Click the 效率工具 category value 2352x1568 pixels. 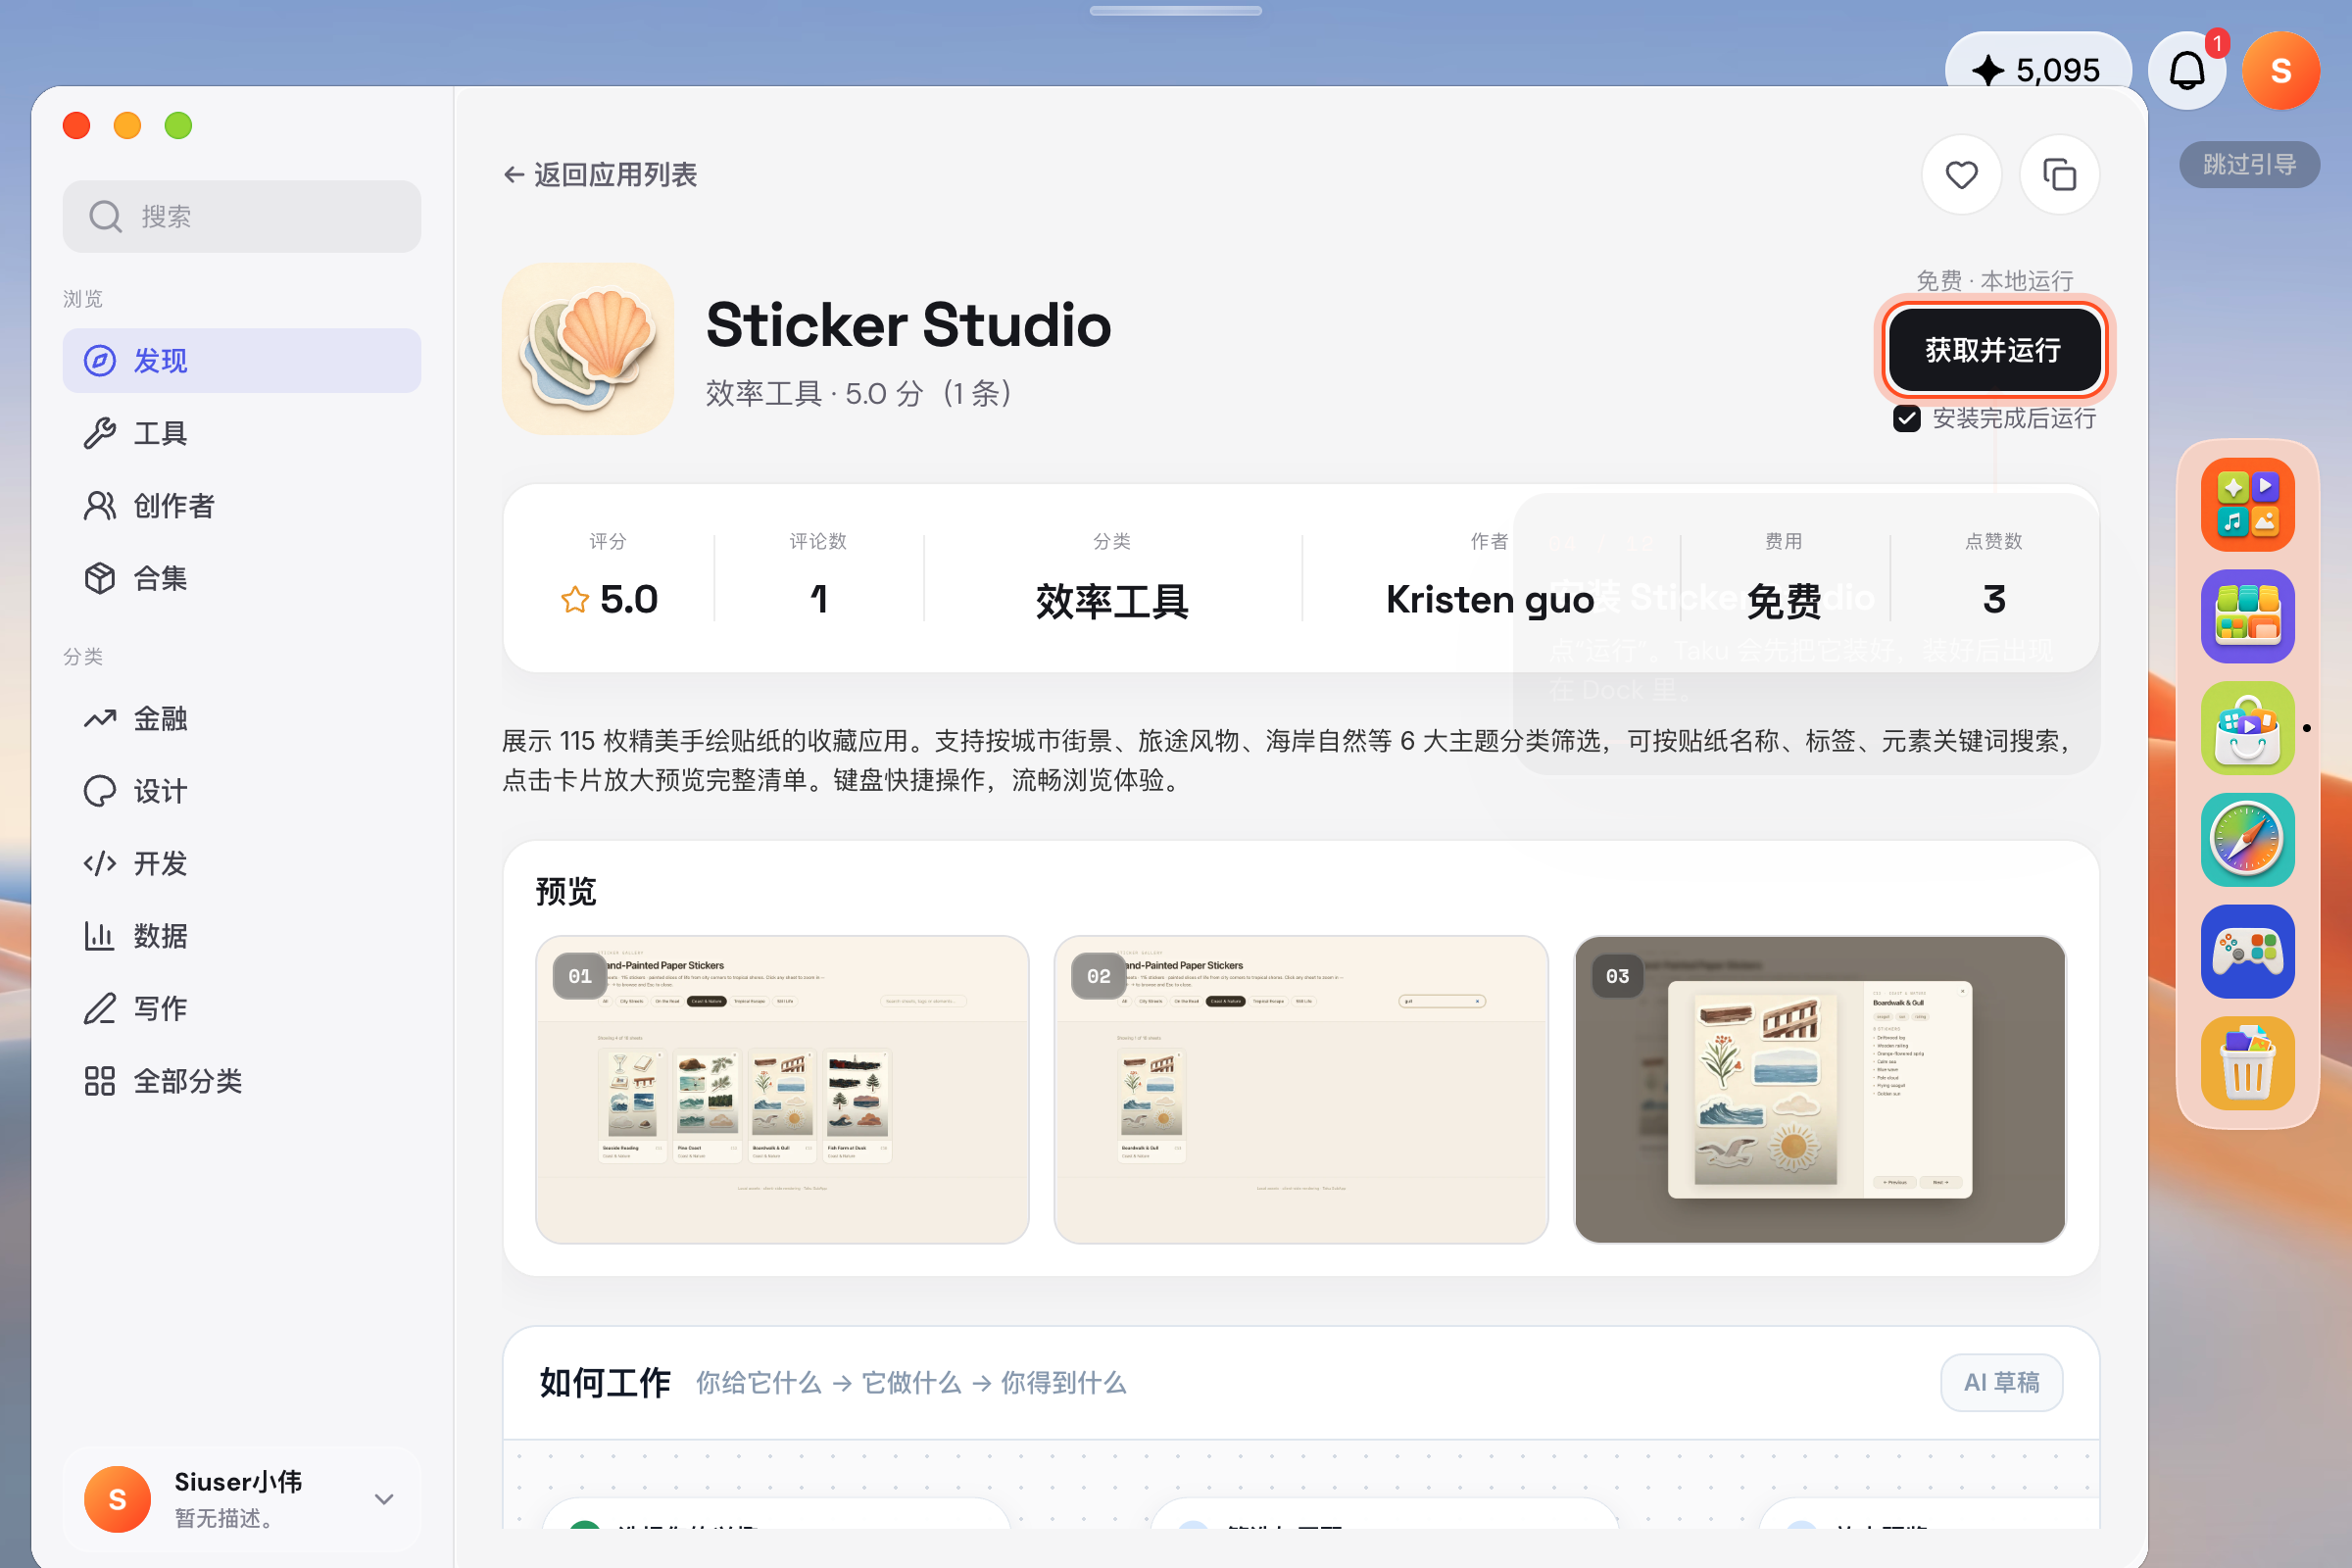(x=1112, y=601)
